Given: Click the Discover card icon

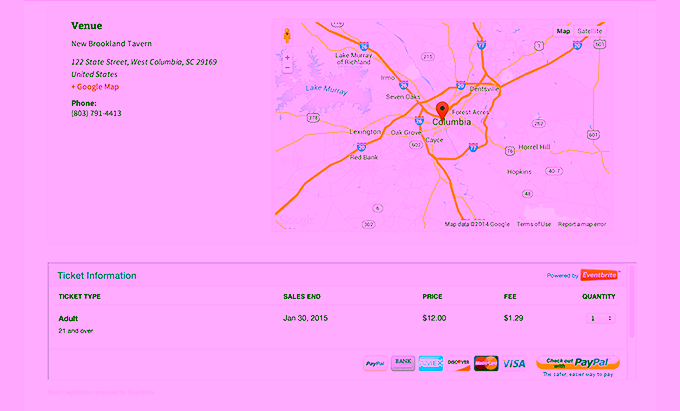Looking at the screenshot, I should tap(458, 363).
